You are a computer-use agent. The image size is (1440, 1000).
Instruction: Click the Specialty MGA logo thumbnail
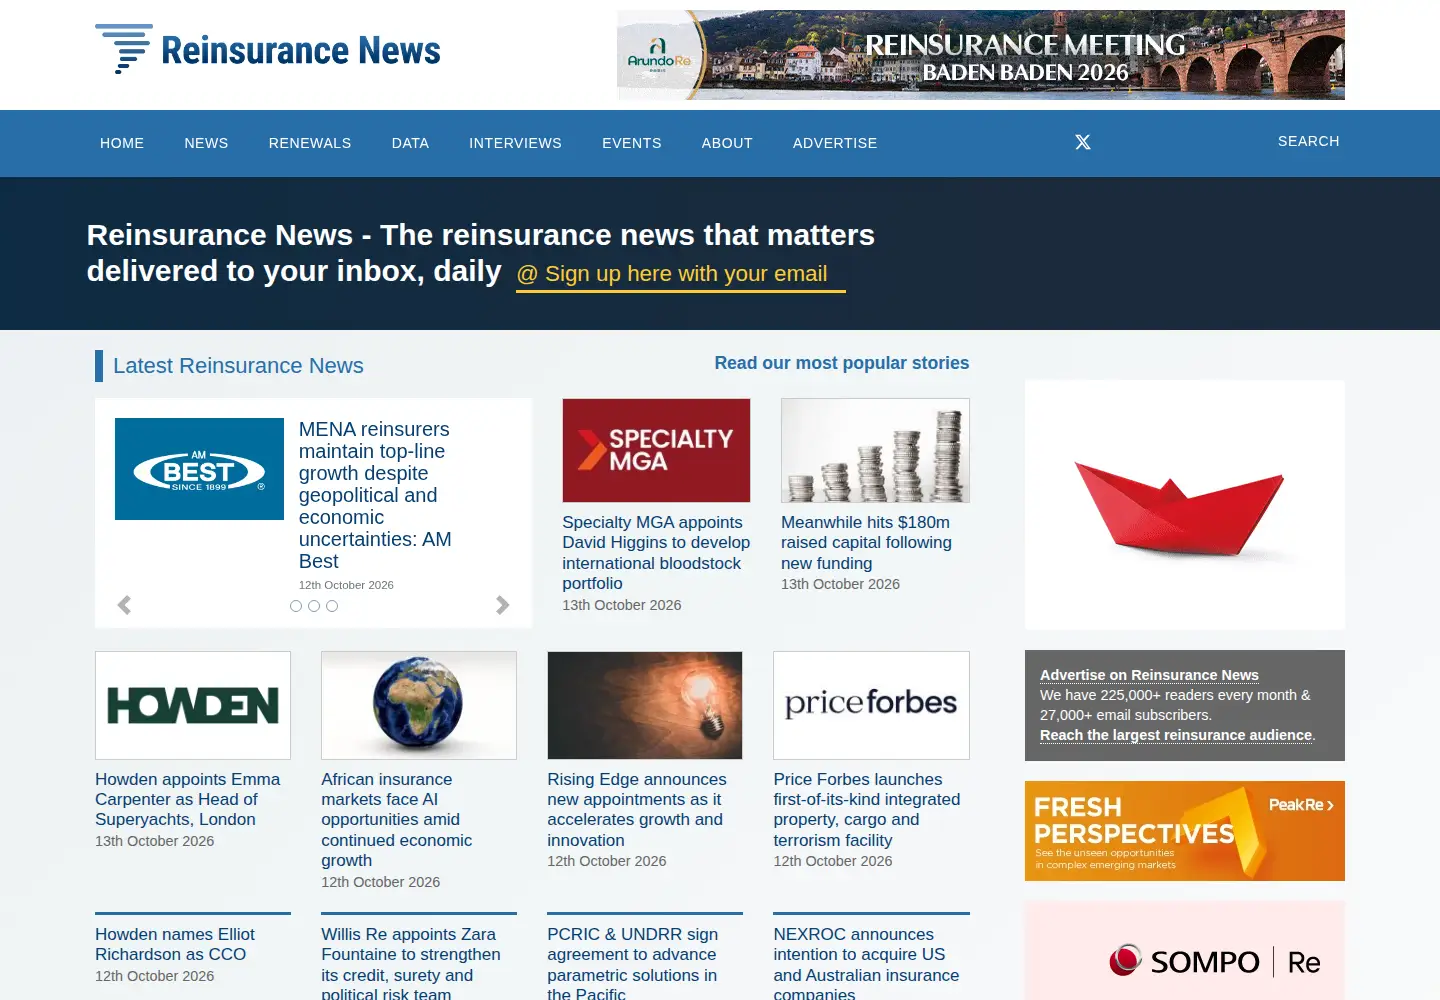(x=656, y=450)
